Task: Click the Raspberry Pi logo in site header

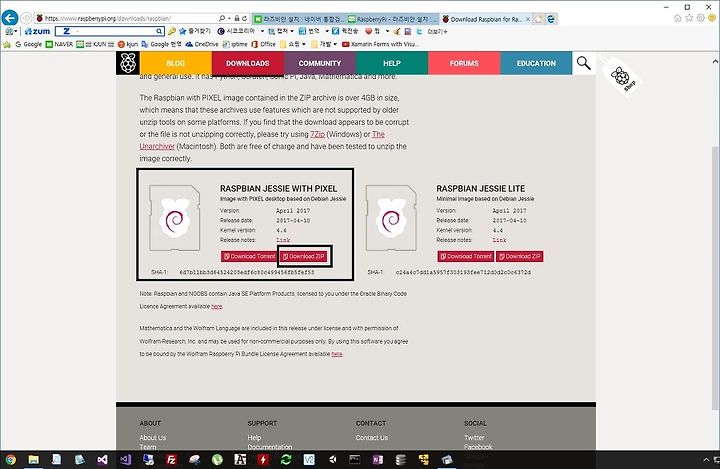Action: point(128,63)
